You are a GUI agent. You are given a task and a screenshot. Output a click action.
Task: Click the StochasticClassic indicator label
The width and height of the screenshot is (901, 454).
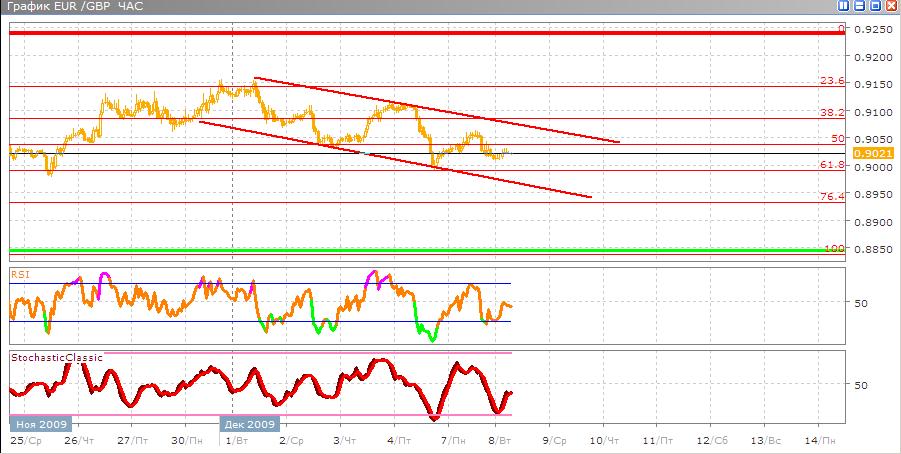coord(56,356)
